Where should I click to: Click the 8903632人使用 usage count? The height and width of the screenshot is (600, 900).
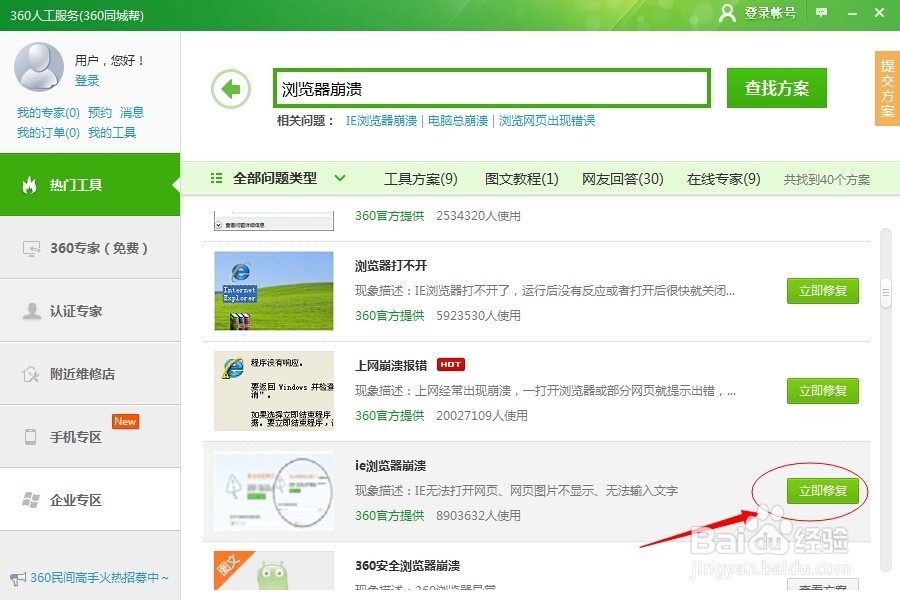tap(478, 516)
